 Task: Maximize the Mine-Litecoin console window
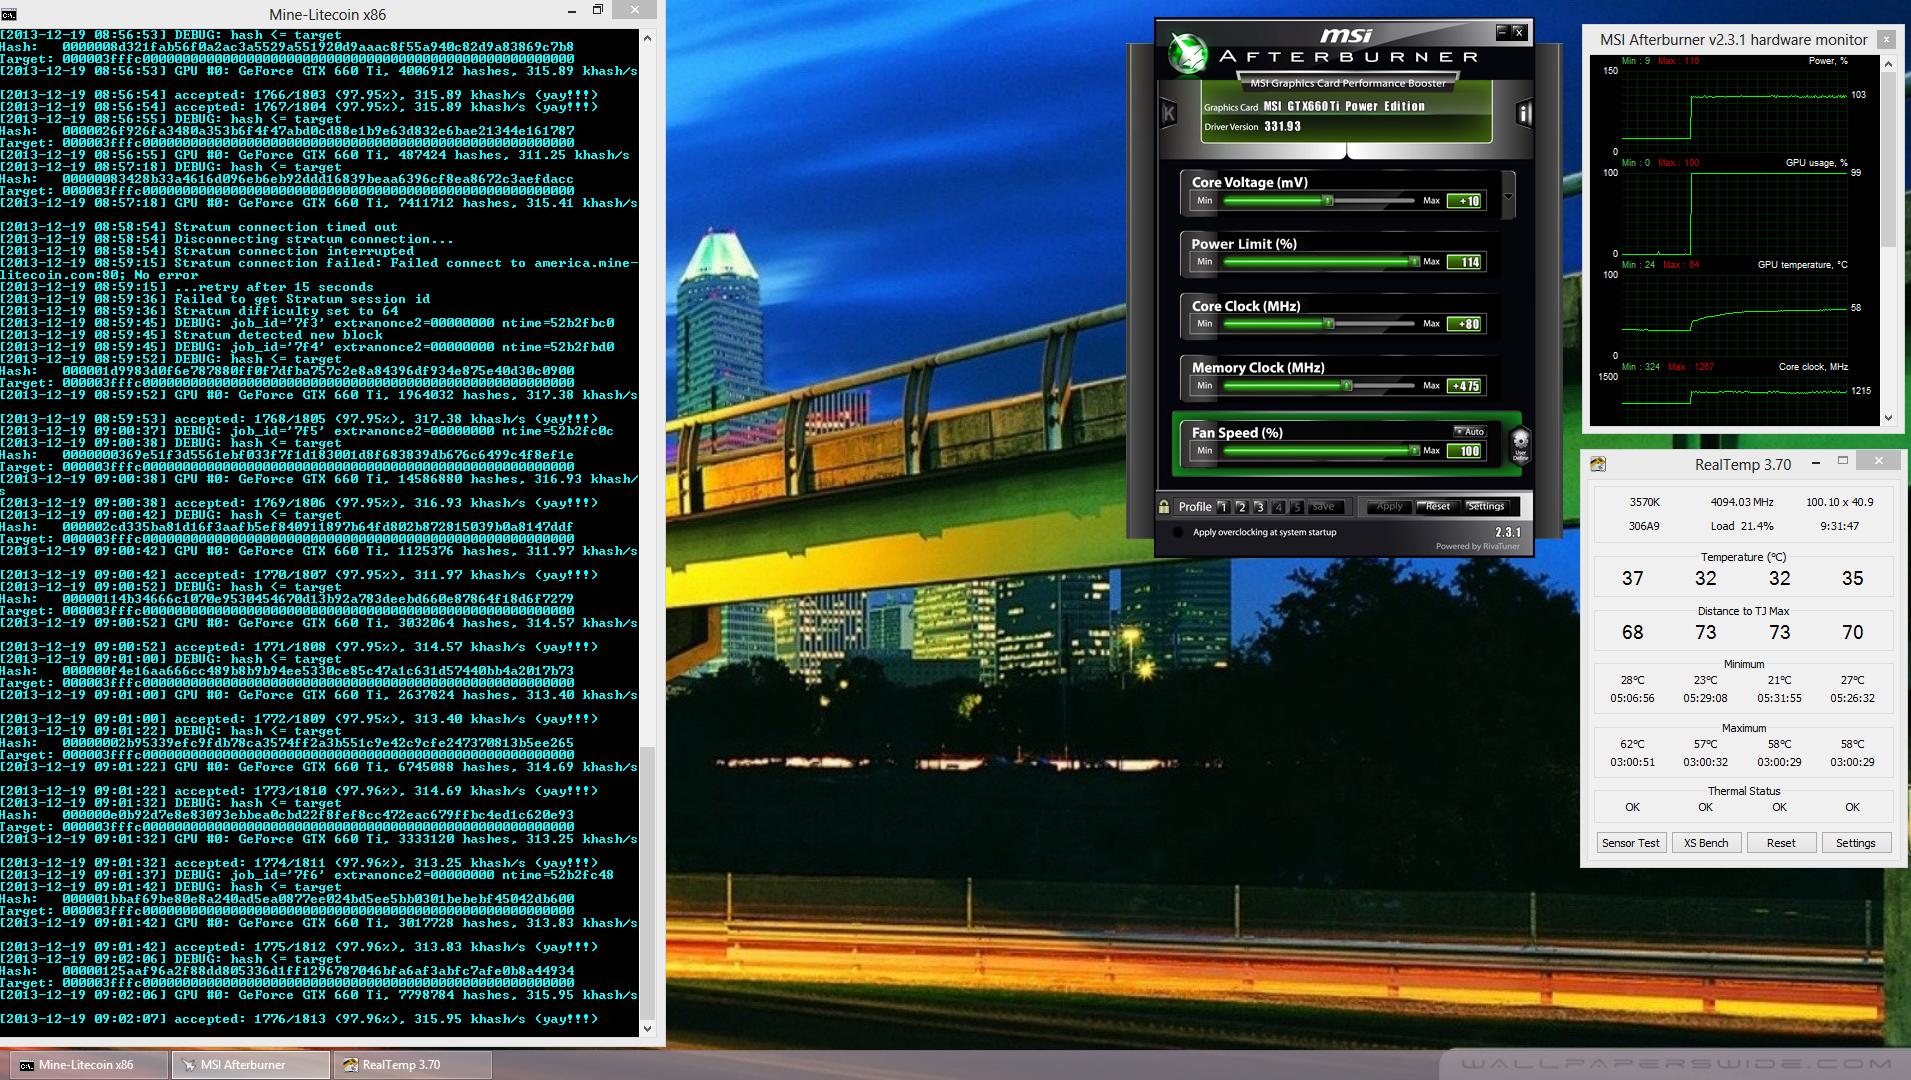(x=597, y=10)
